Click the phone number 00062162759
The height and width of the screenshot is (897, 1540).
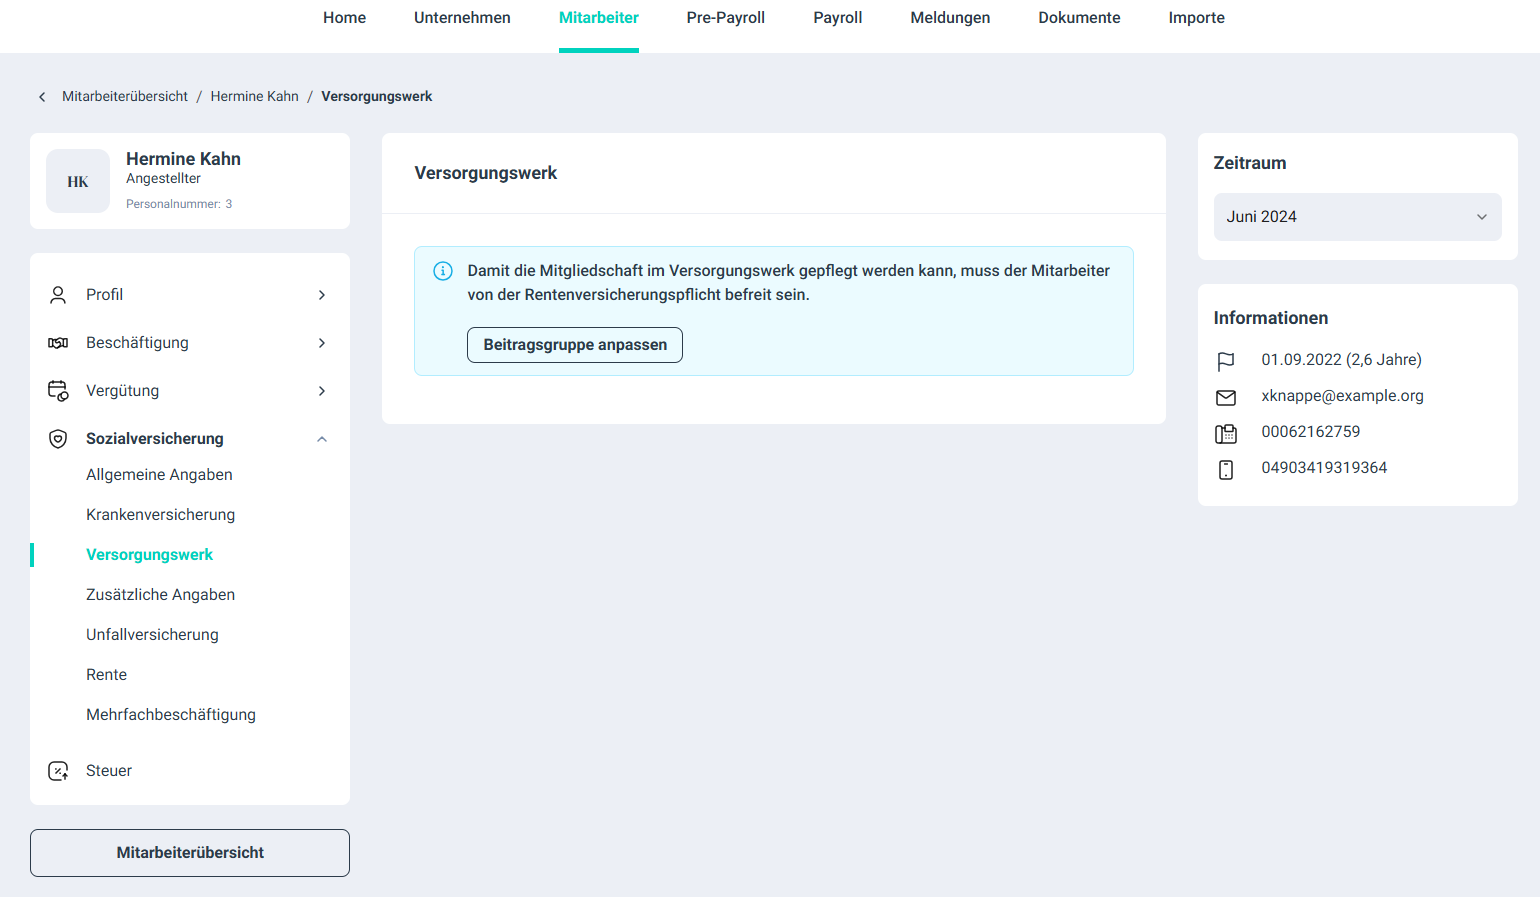point(1310,432)
